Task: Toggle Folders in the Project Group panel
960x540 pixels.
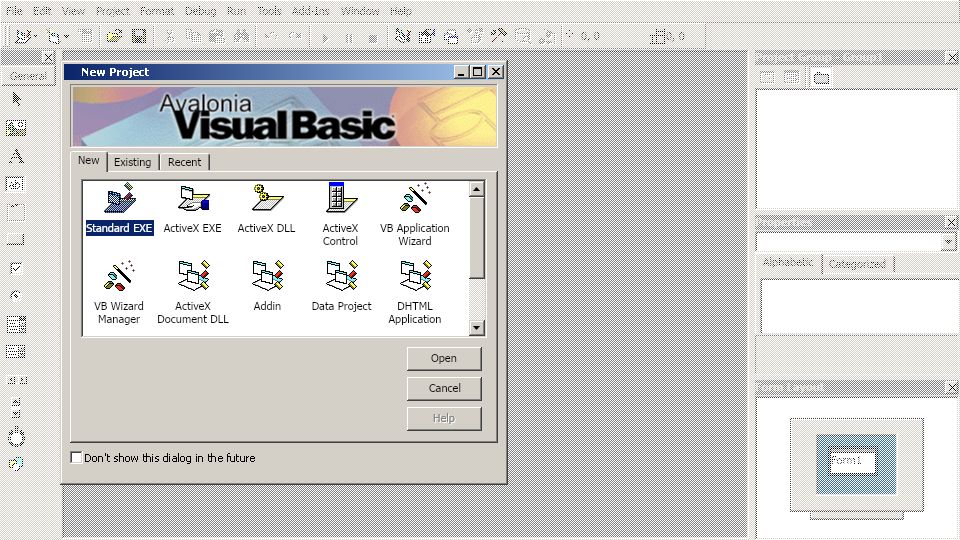Action: [821, 78]
